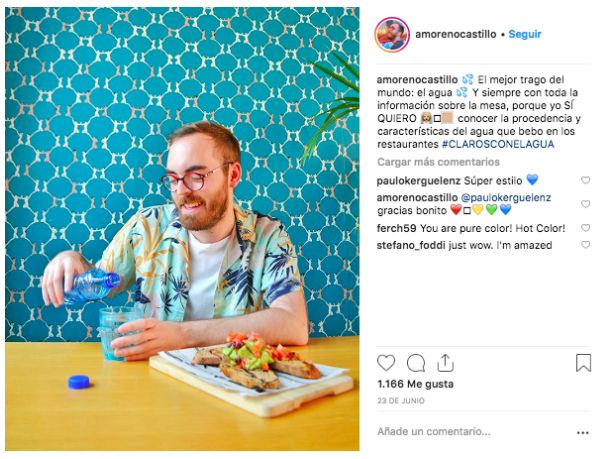Like stefano_foddi's comment with the heart
The height and width of the screenshot is (459, 614).
585,245
